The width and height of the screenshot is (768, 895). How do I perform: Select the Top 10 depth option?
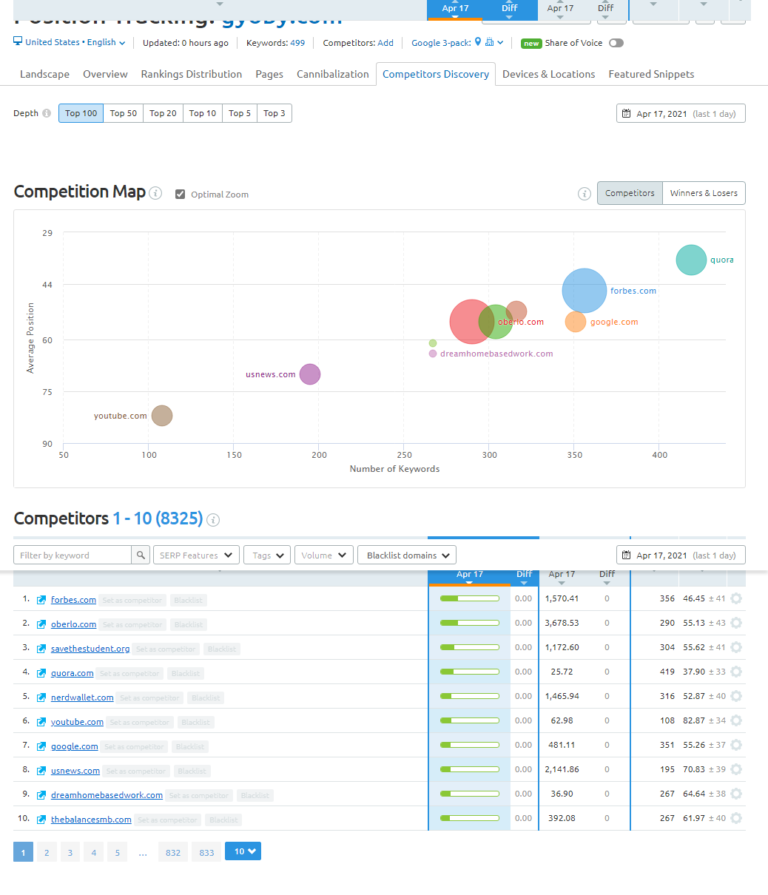click(203, 113)
